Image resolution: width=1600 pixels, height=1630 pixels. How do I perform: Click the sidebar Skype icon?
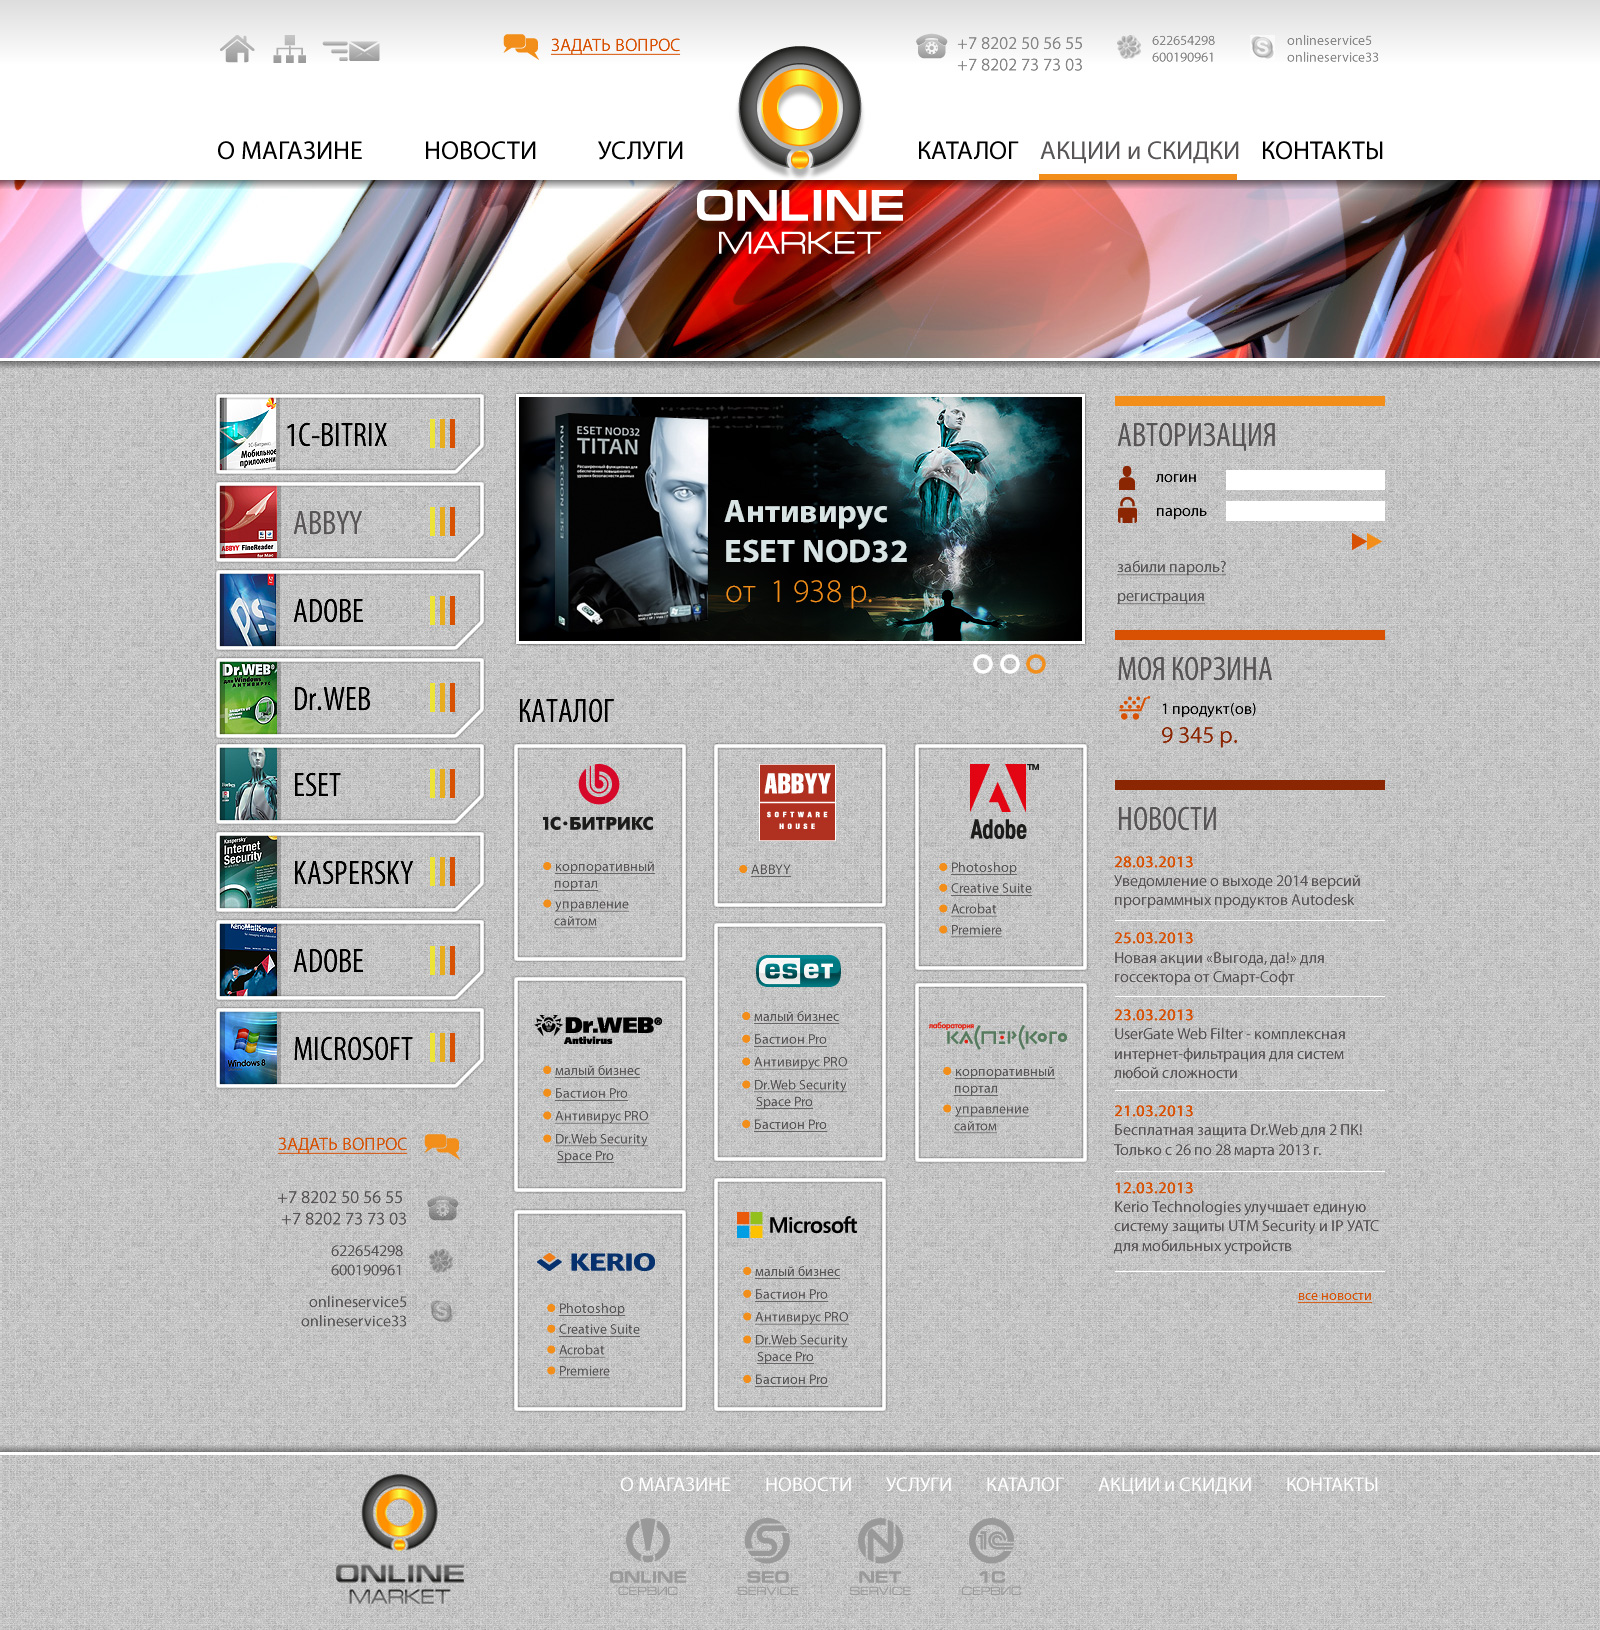[441, 1310]
